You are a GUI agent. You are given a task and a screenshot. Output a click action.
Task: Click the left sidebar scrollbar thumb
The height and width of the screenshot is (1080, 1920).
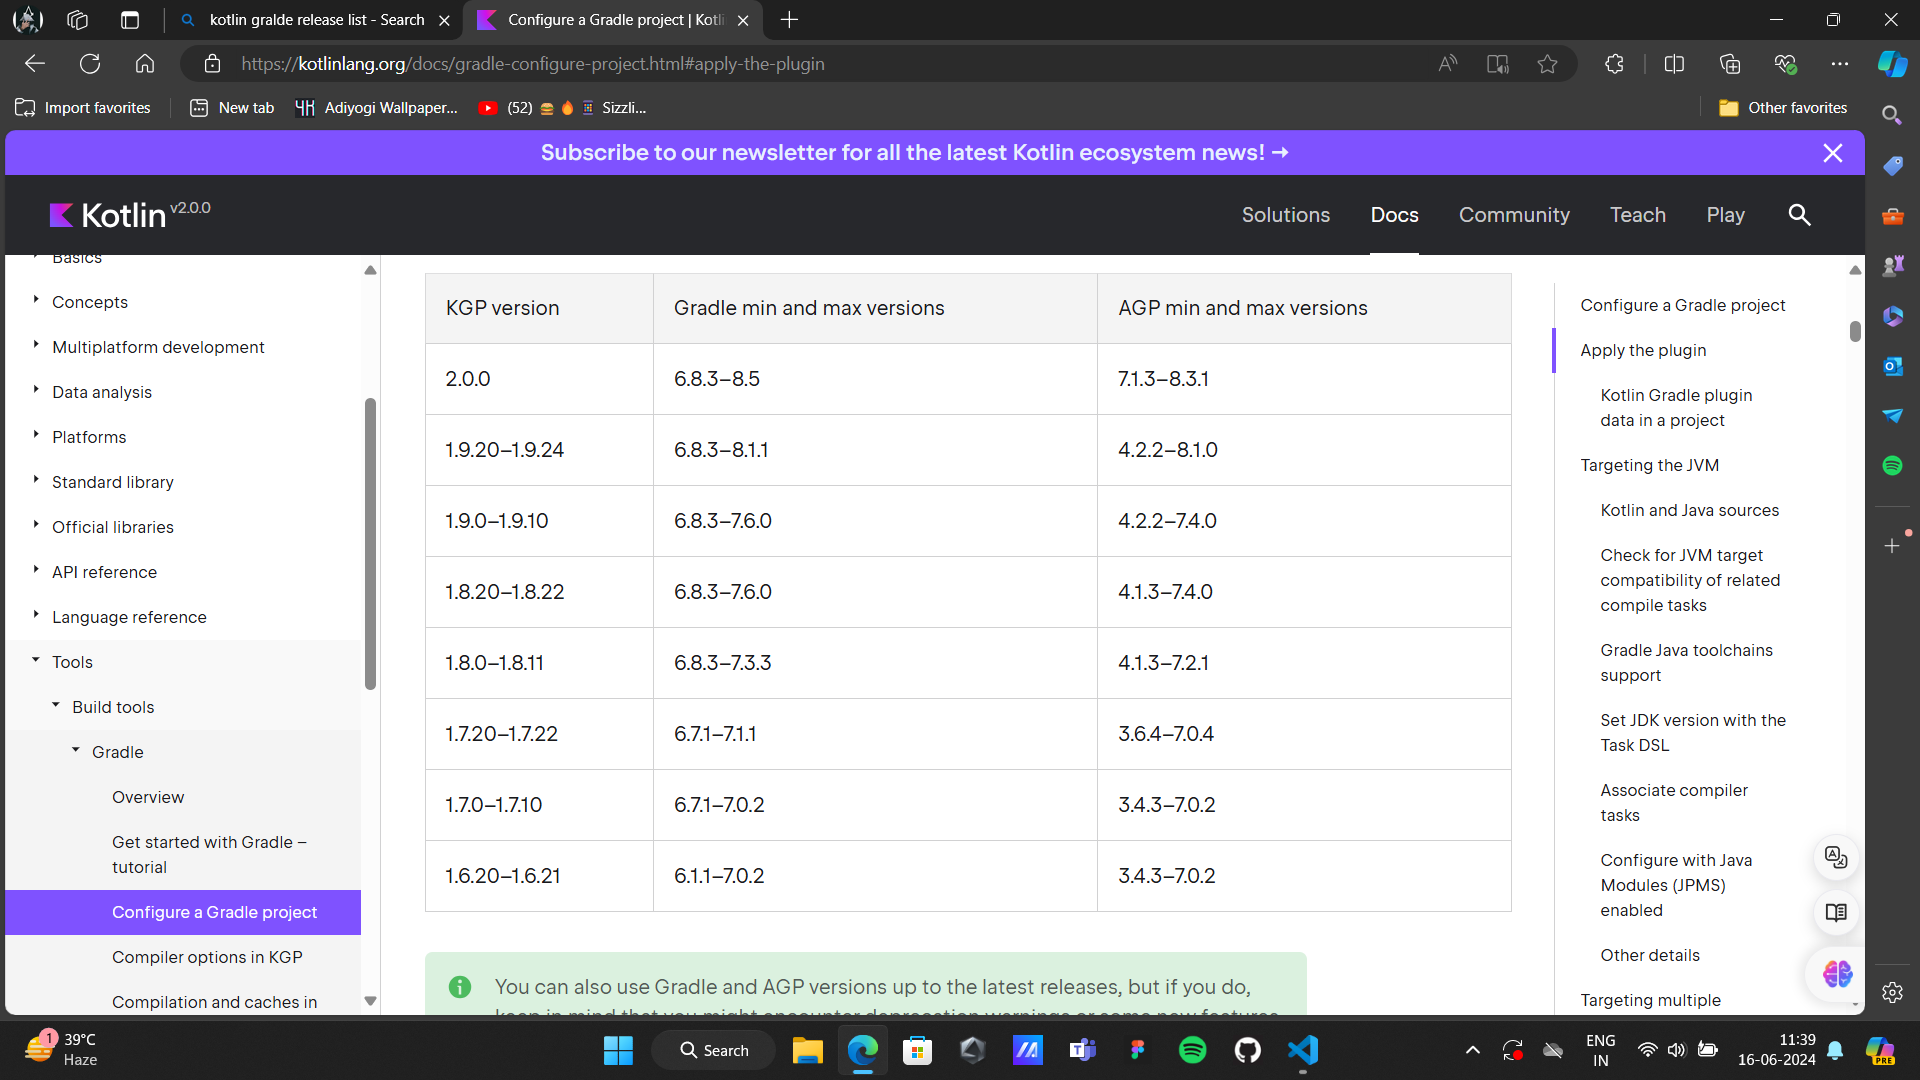tap(370, 545)
